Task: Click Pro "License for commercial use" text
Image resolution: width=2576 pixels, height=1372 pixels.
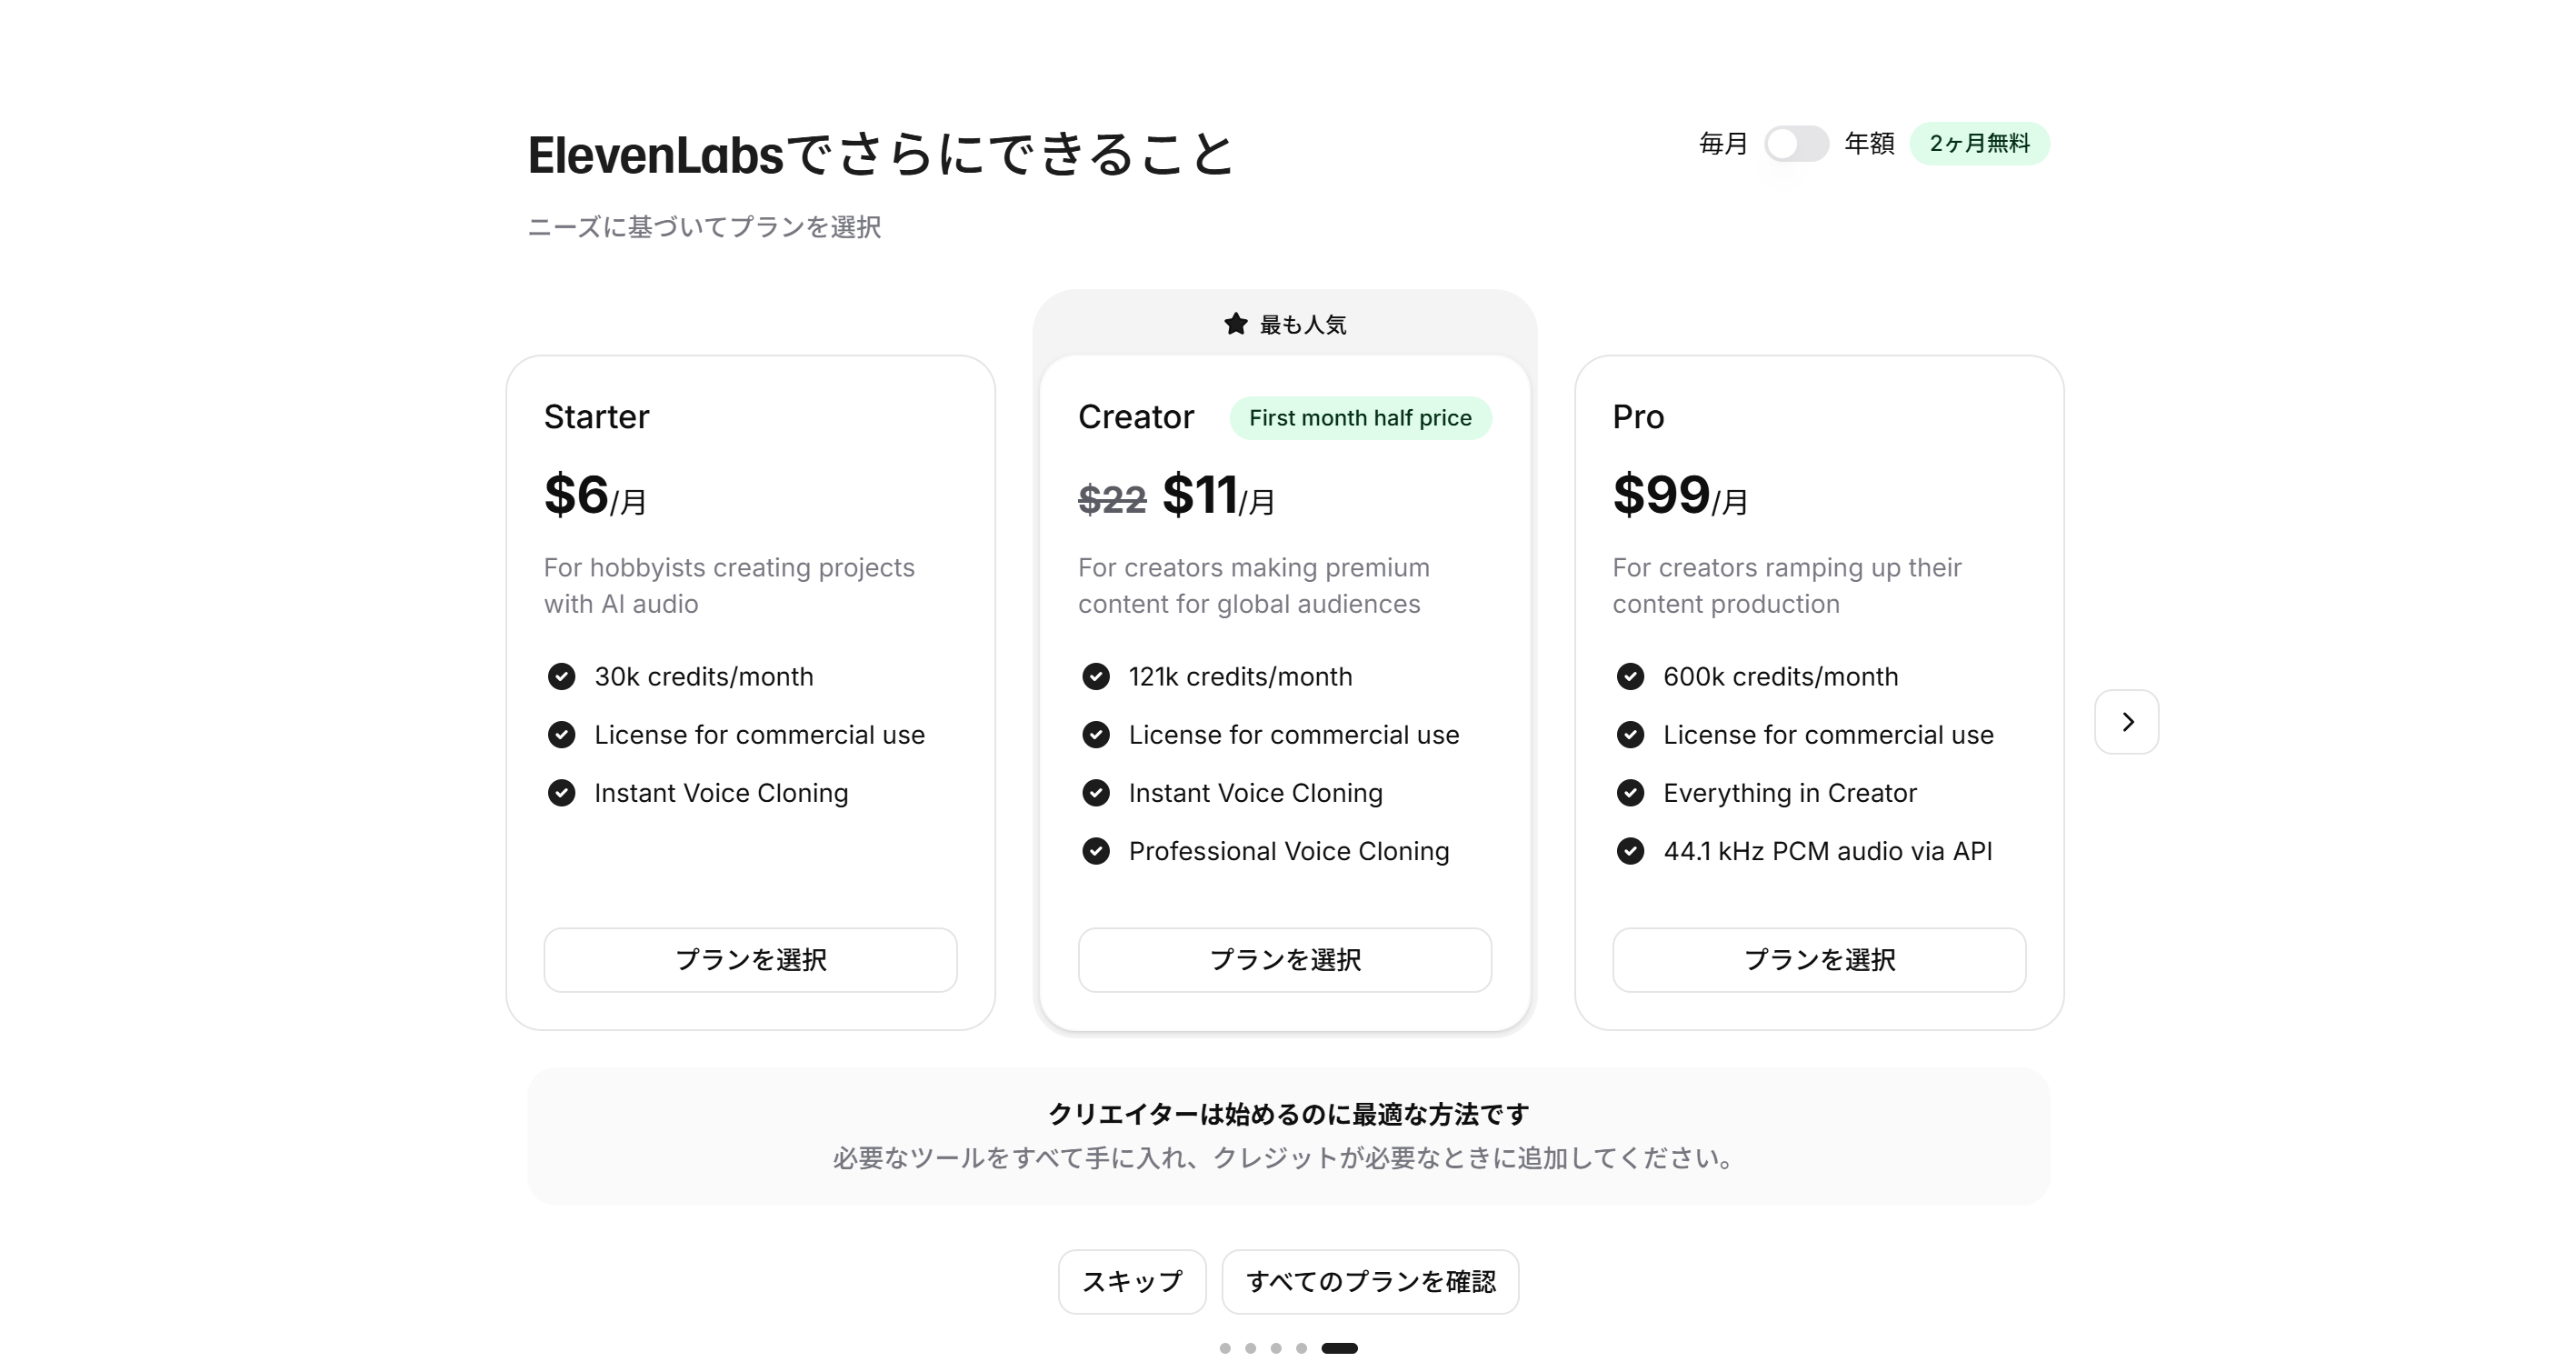Action: [x=1828, y=735]
